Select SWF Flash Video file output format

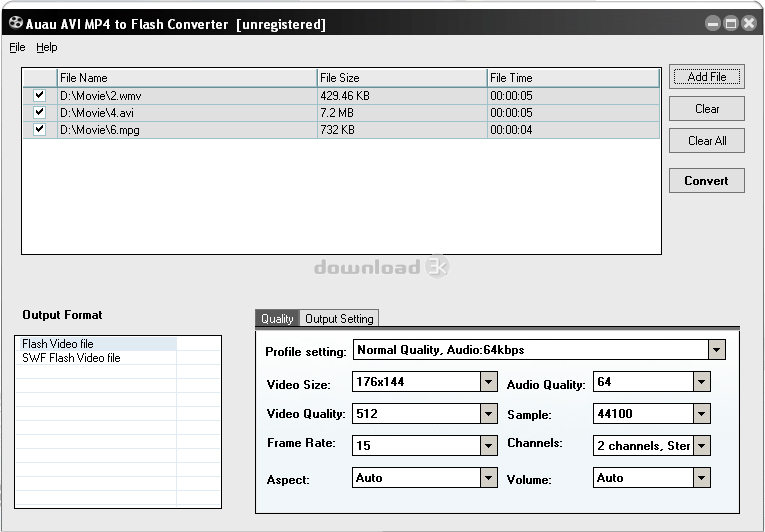71,358
